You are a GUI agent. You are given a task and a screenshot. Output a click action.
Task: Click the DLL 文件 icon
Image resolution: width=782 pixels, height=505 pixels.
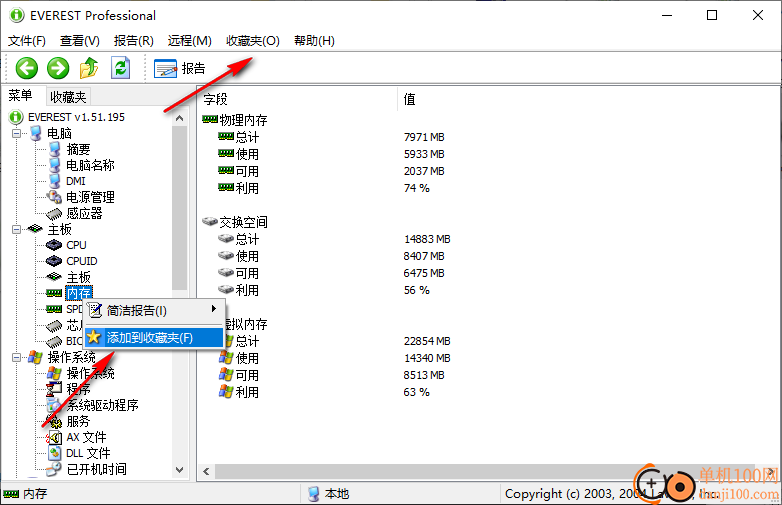[x=54, y=453]
